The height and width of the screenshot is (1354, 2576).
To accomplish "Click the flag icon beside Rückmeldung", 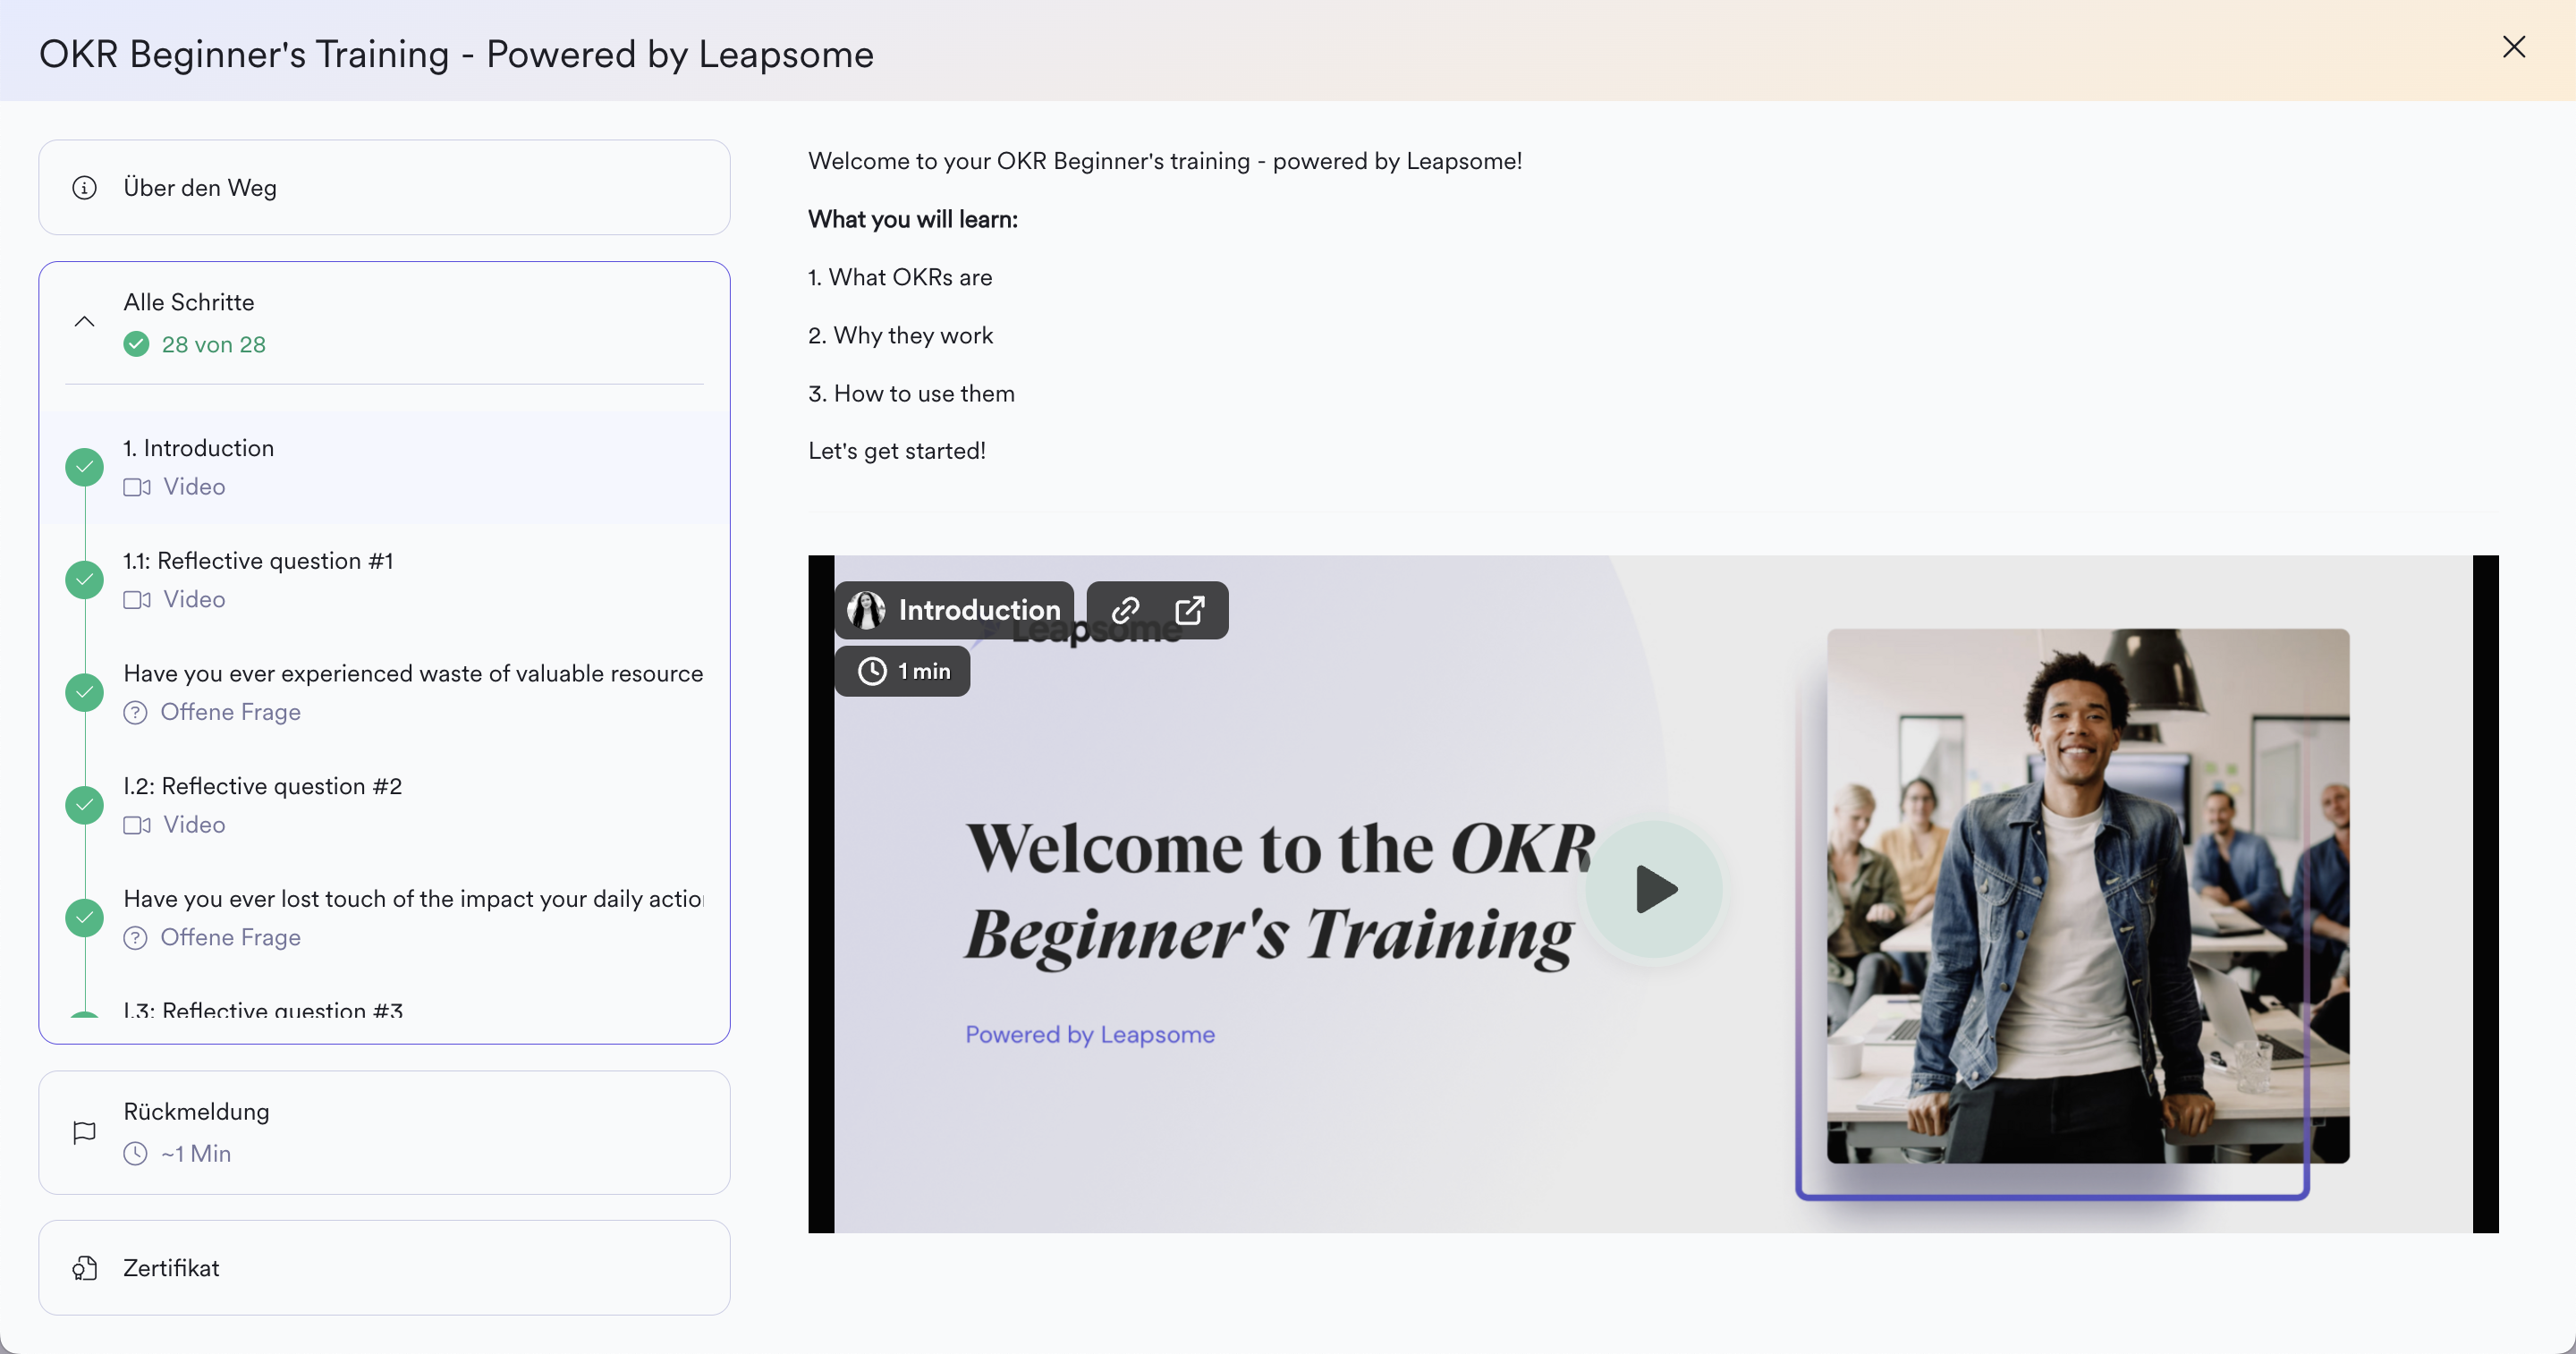I will [84, 1132].
